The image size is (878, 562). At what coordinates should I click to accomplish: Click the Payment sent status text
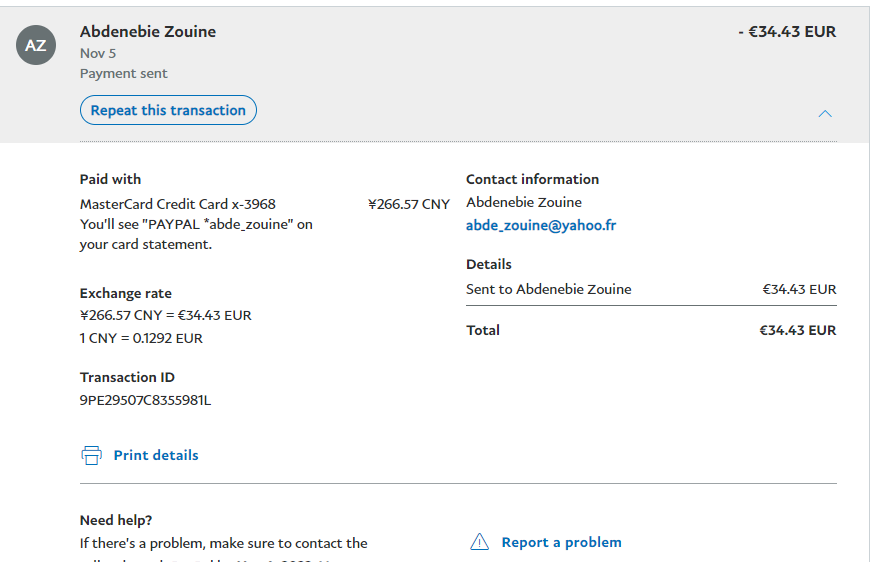(x=124, y=73)
